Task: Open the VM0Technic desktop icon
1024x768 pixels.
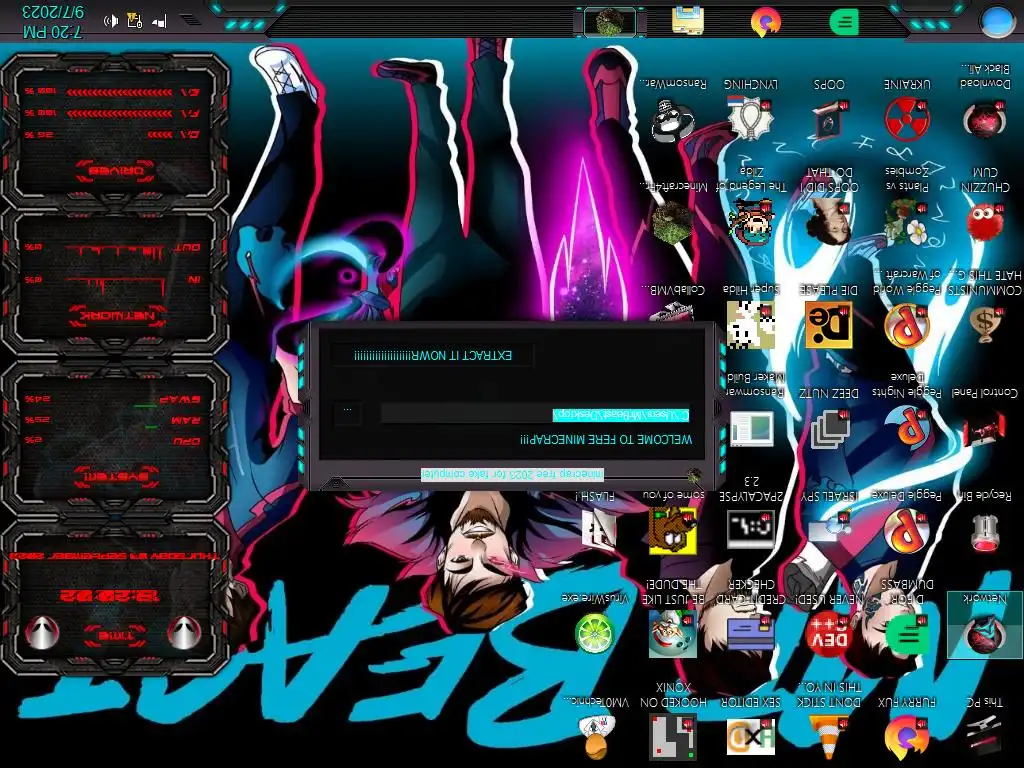Action: 597,737
